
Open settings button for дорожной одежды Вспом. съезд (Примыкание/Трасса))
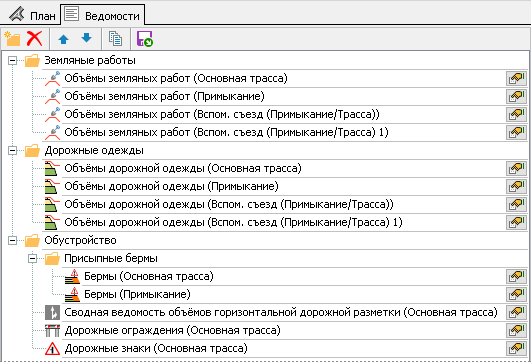click(x=516, y=205)
